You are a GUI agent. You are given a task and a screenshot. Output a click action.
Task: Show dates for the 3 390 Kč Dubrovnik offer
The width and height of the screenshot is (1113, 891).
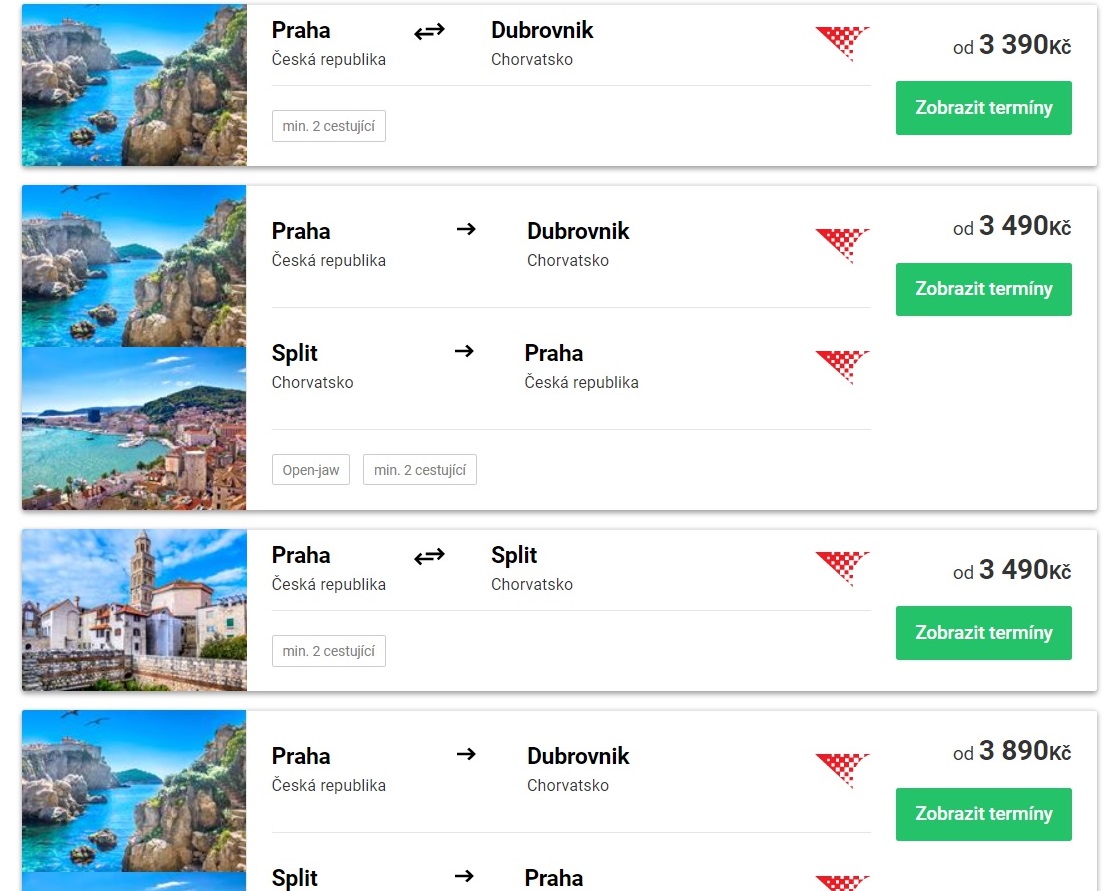point(983,108)
